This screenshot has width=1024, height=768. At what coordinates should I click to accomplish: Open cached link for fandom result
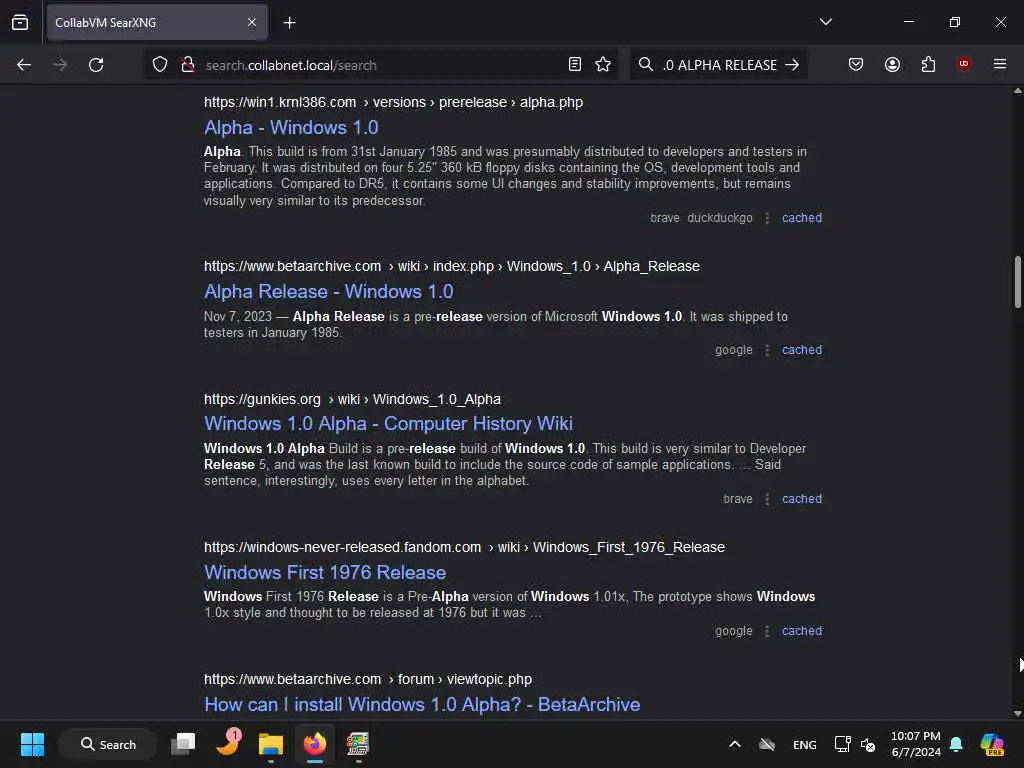(802, 631)
